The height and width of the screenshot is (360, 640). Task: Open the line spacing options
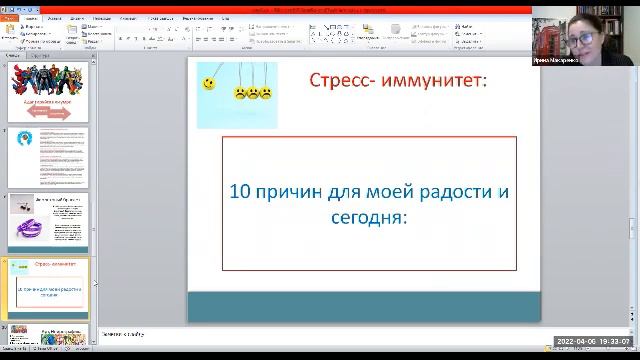241,29
